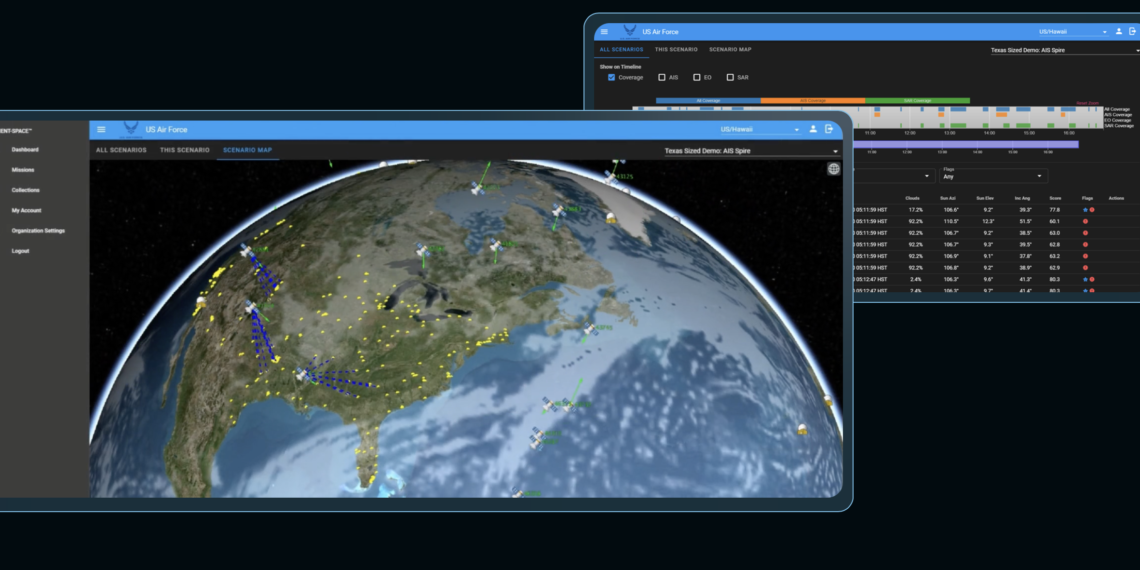The image size is (1140, 570).
Task: Enable the SAR timeline checkbox
Action: pyautogui.click(x=730, y=77)
